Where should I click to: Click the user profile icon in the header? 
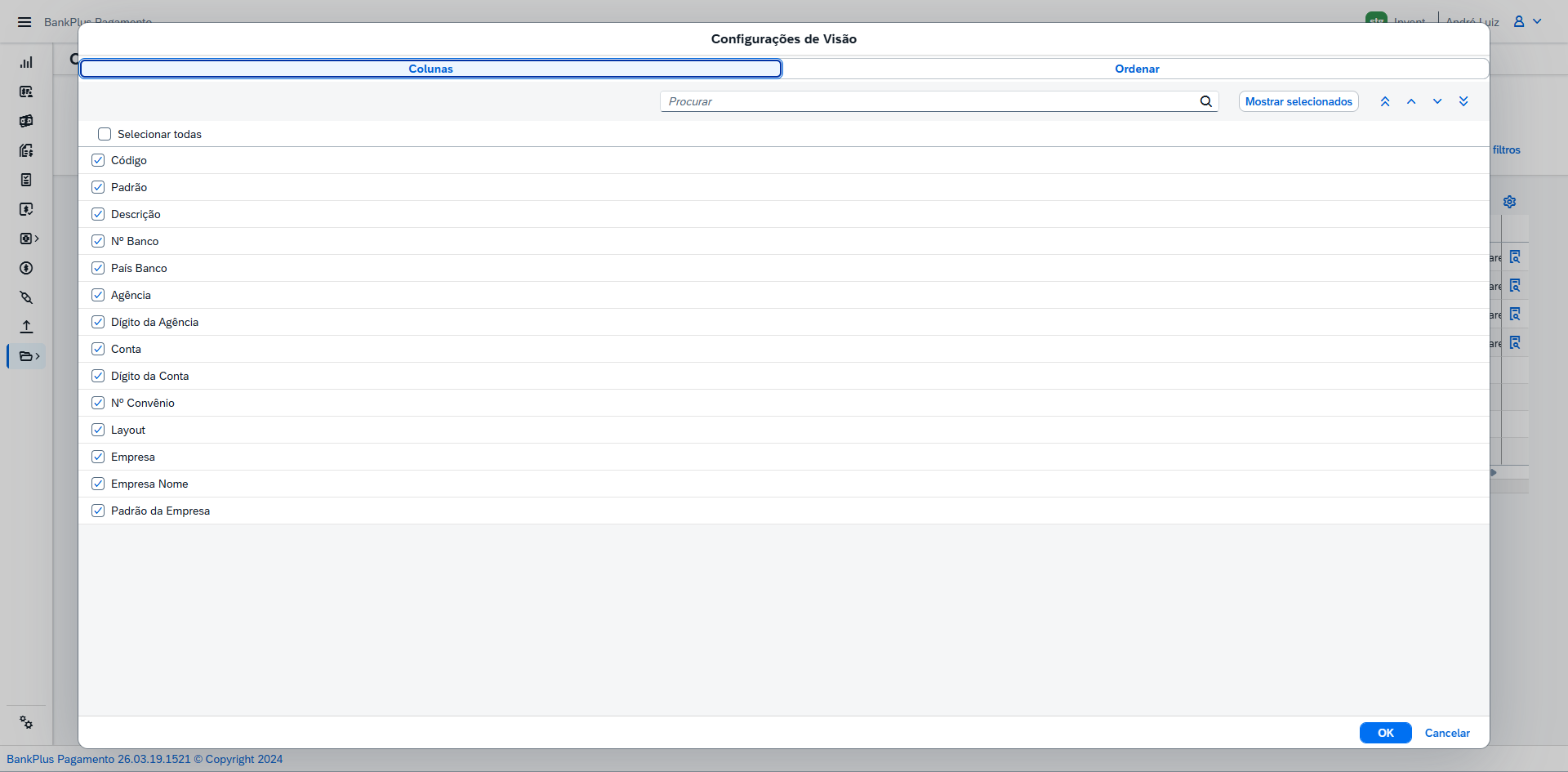tap(1519, 21)
